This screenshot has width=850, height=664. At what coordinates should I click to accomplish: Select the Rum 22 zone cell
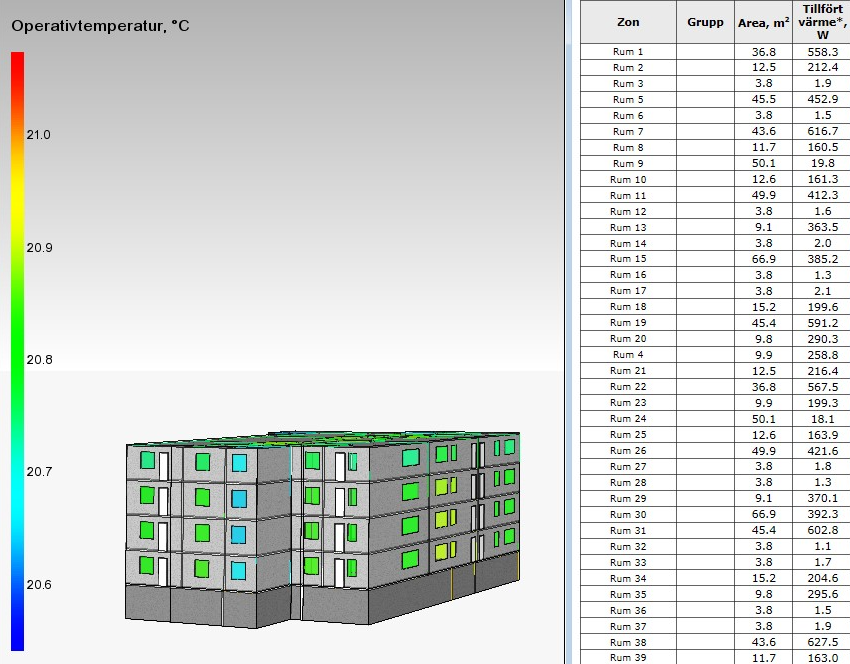[628, 387]
